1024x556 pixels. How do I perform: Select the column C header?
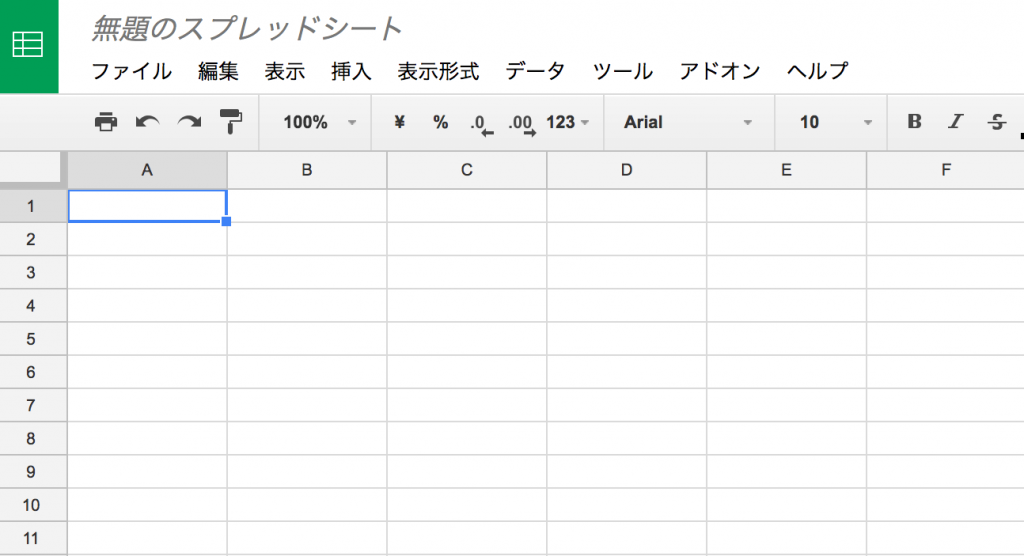click(466, 170)
